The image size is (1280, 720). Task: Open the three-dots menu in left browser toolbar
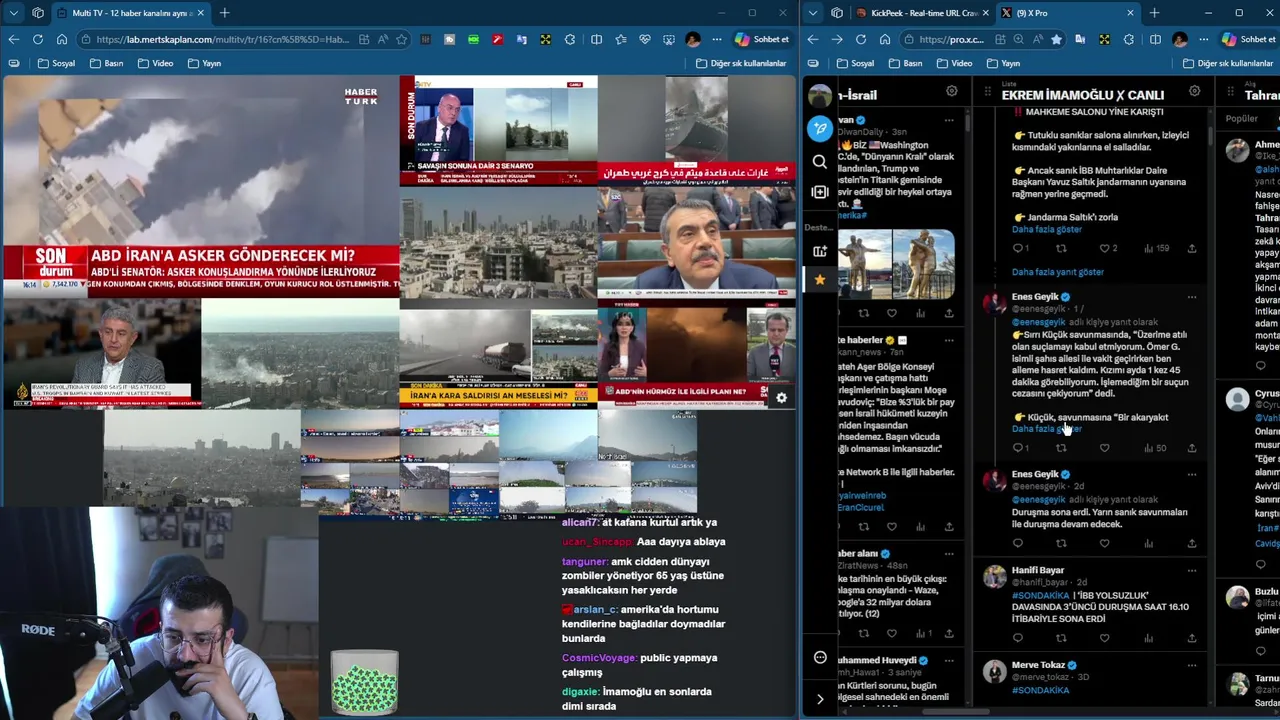(x=716, y=39)
